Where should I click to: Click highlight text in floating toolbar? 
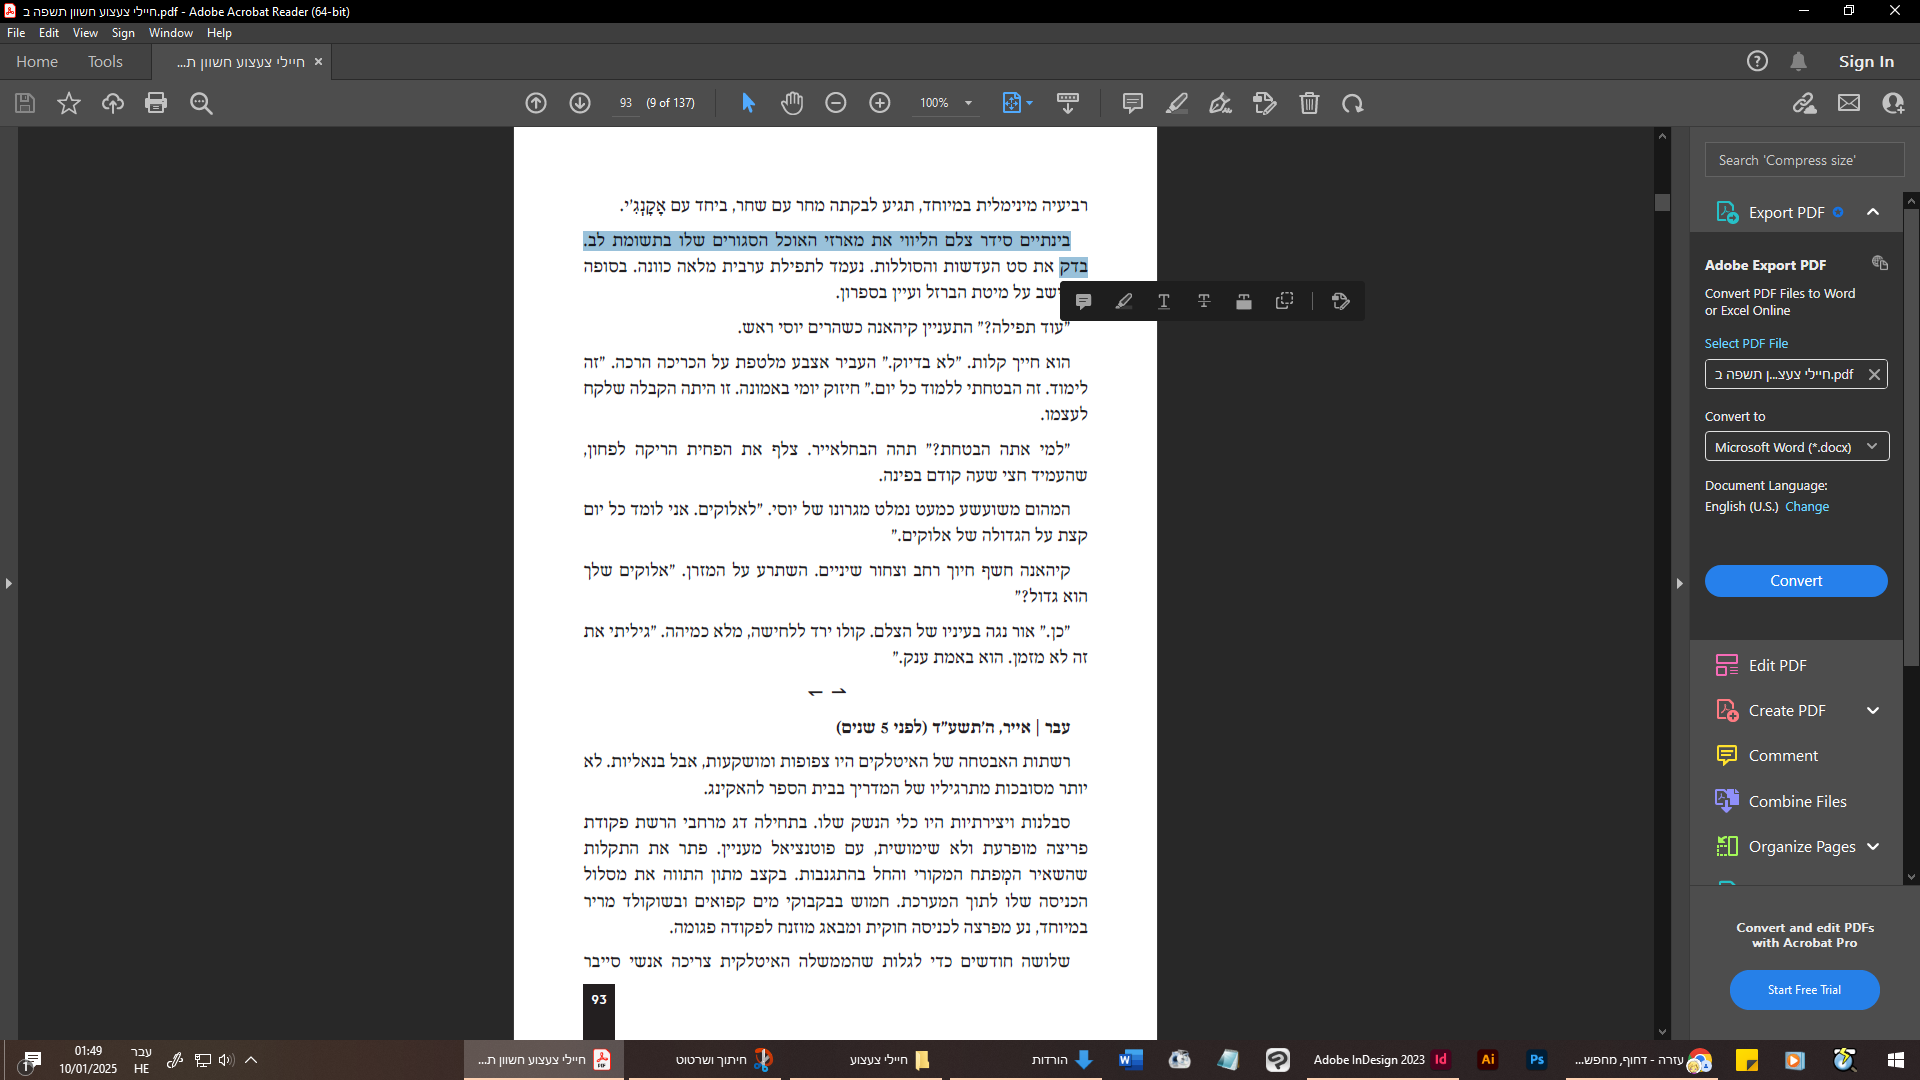coord(1124,301)
